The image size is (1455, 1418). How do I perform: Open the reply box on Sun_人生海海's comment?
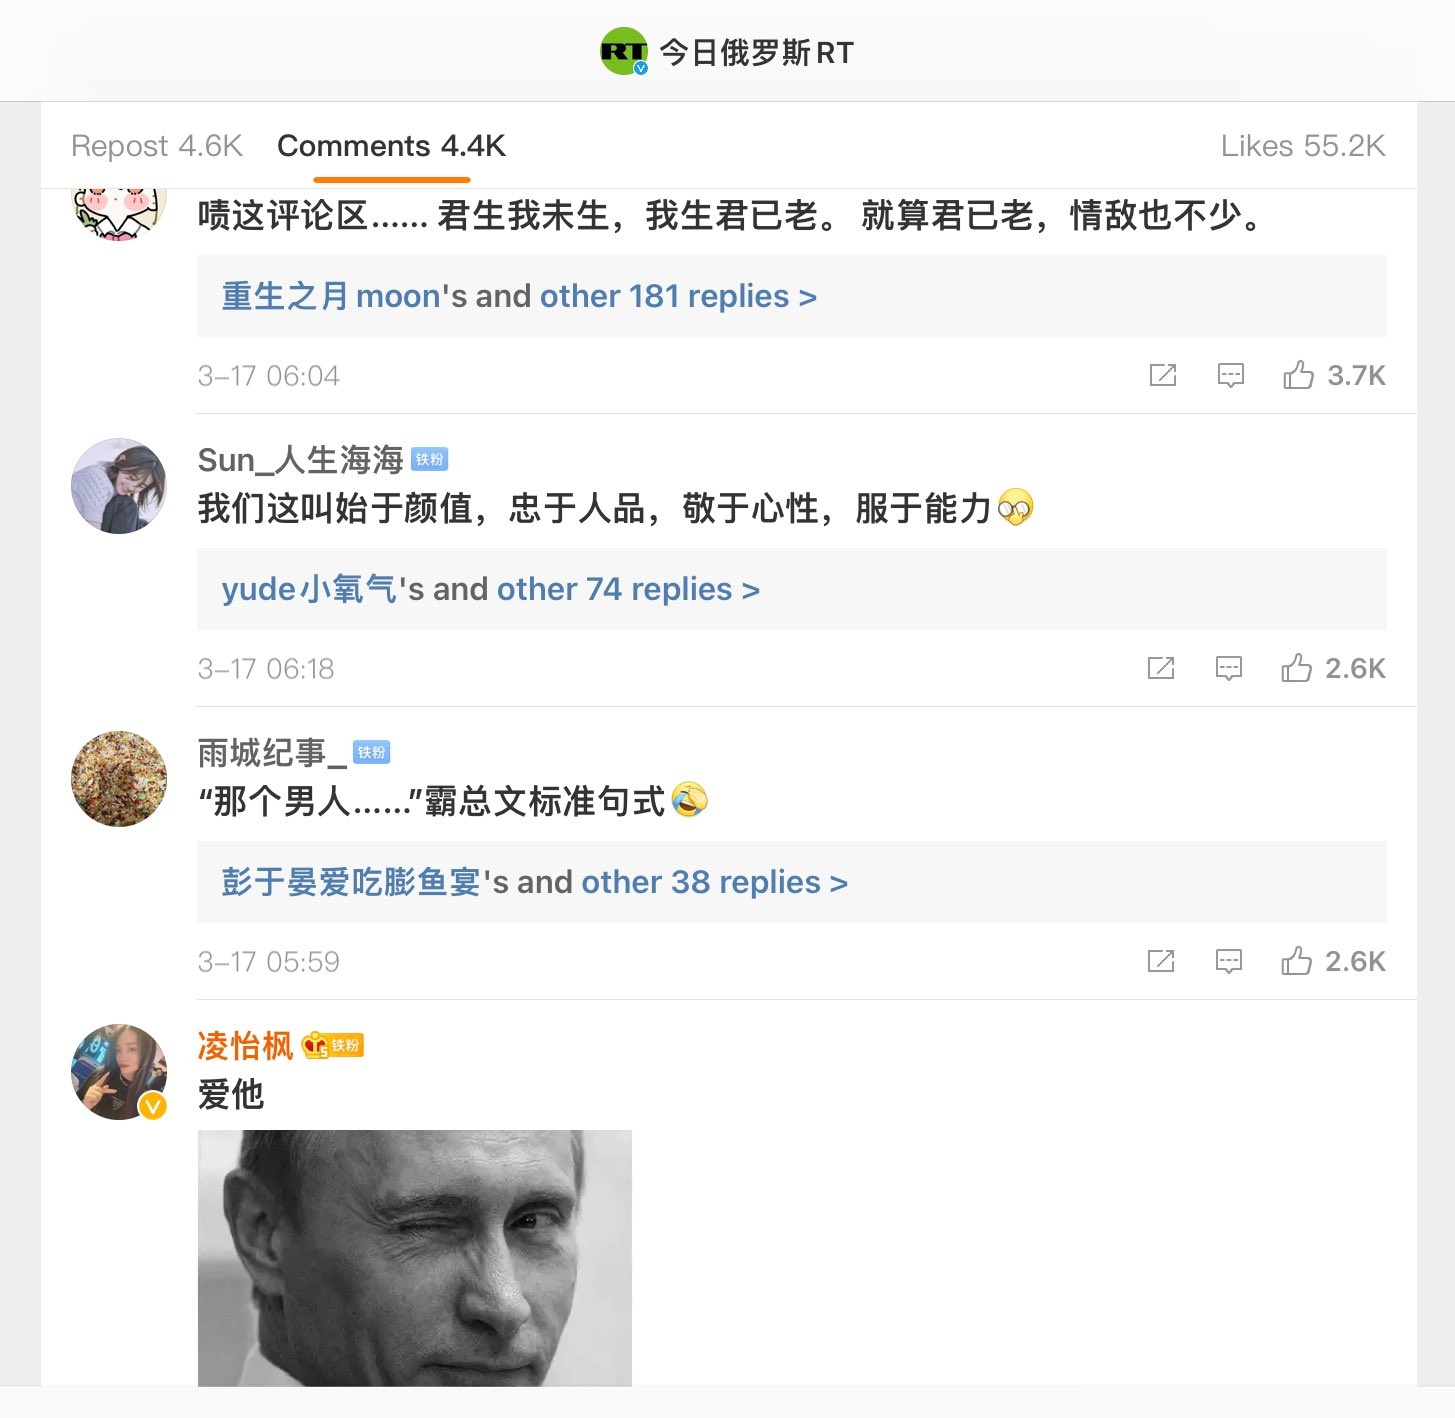(x=1228, y=668)
